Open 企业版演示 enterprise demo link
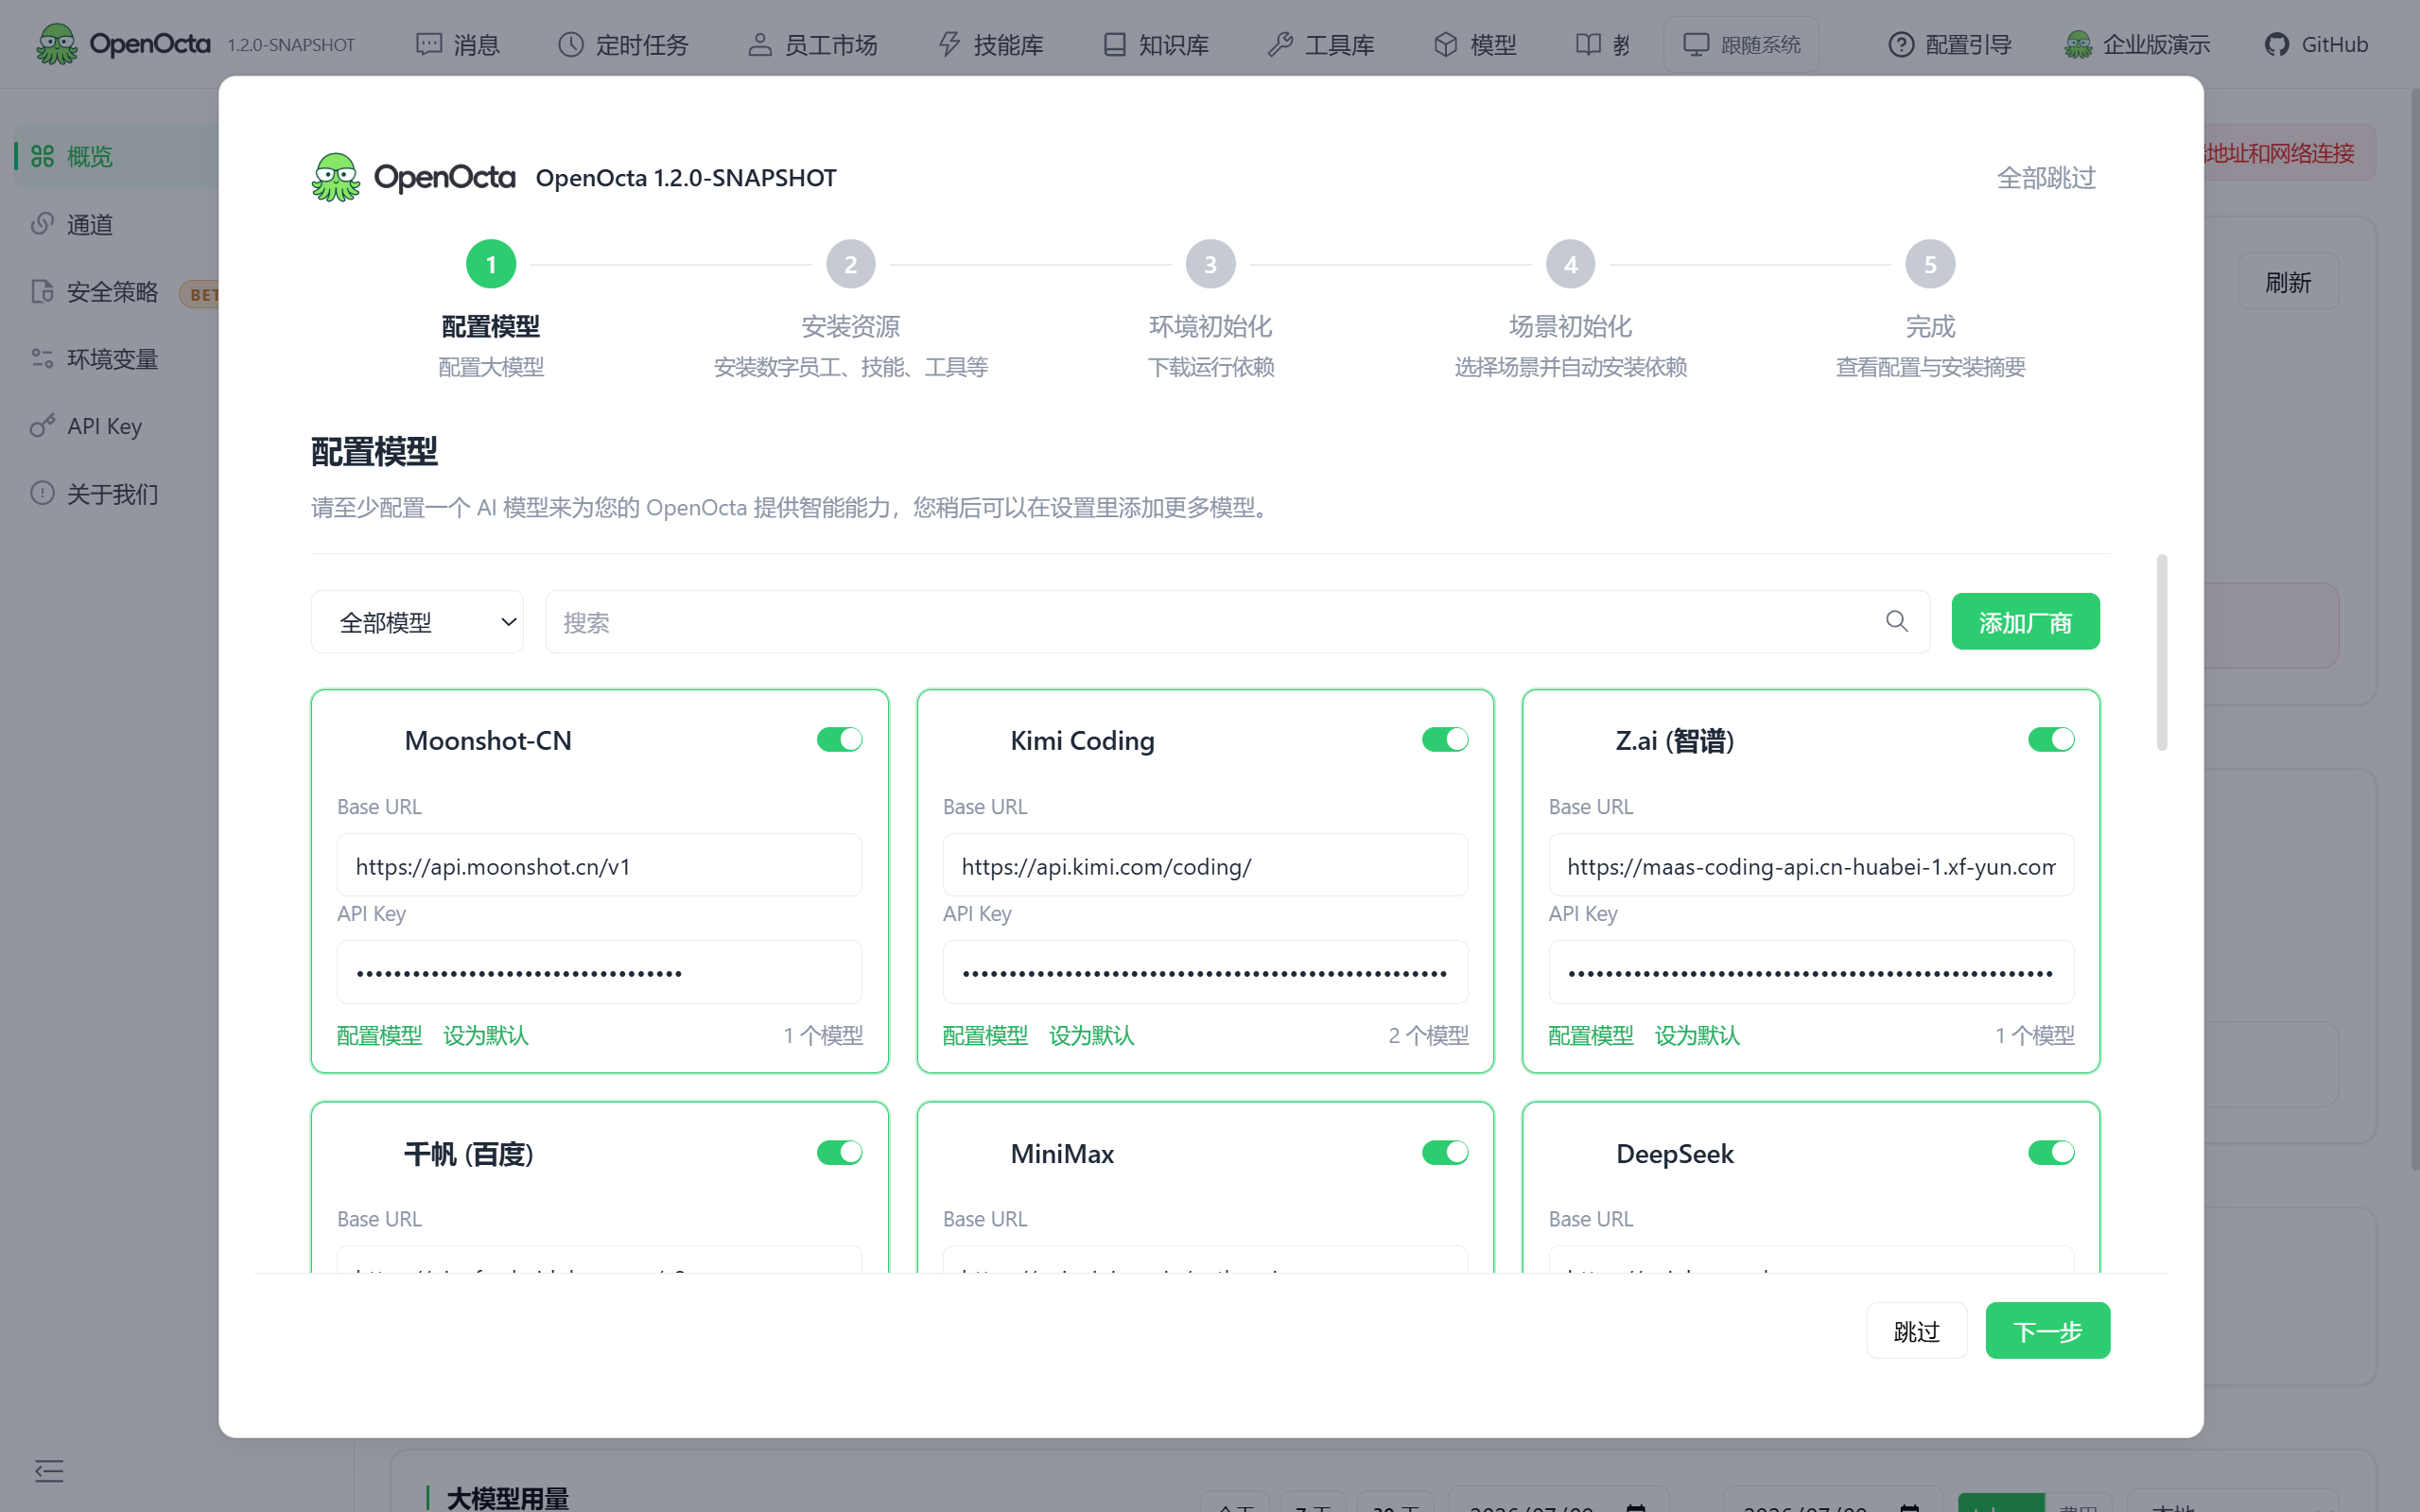The image size is (2420, 1512). (x=2137, y=44)
